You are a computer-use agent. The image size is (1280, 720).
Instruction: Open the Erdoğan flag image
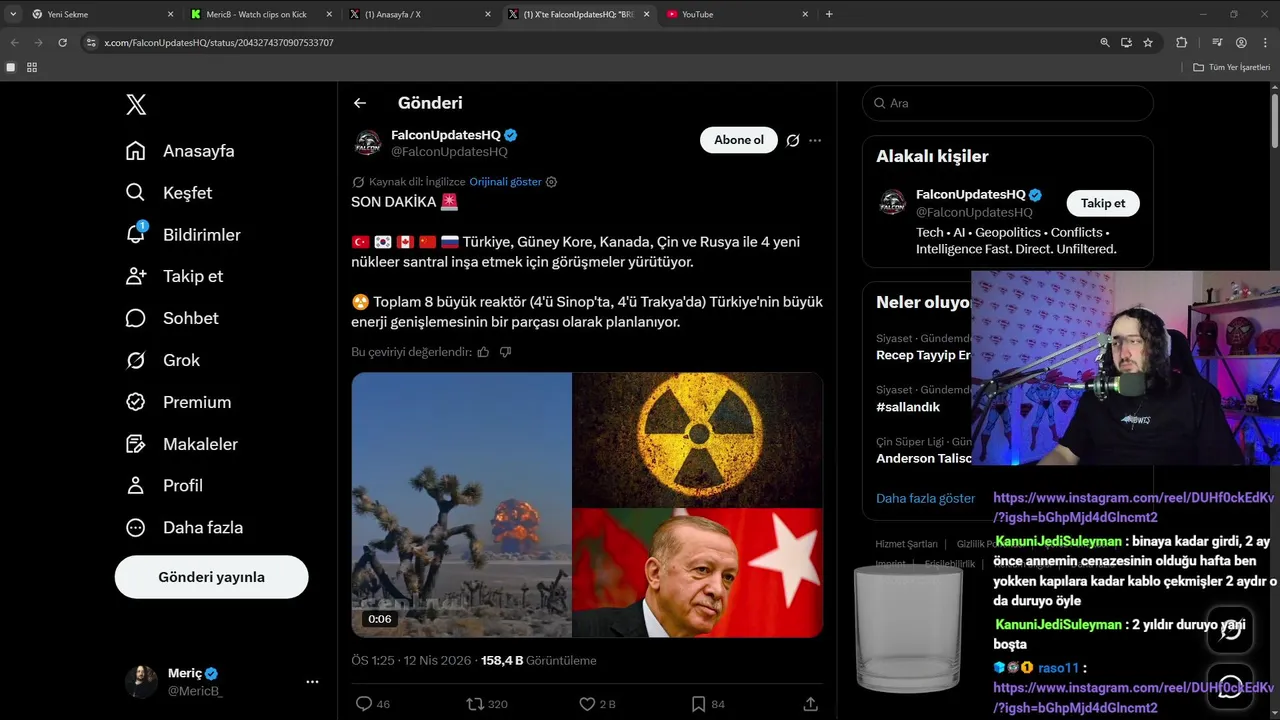click(x=698, y=573)
